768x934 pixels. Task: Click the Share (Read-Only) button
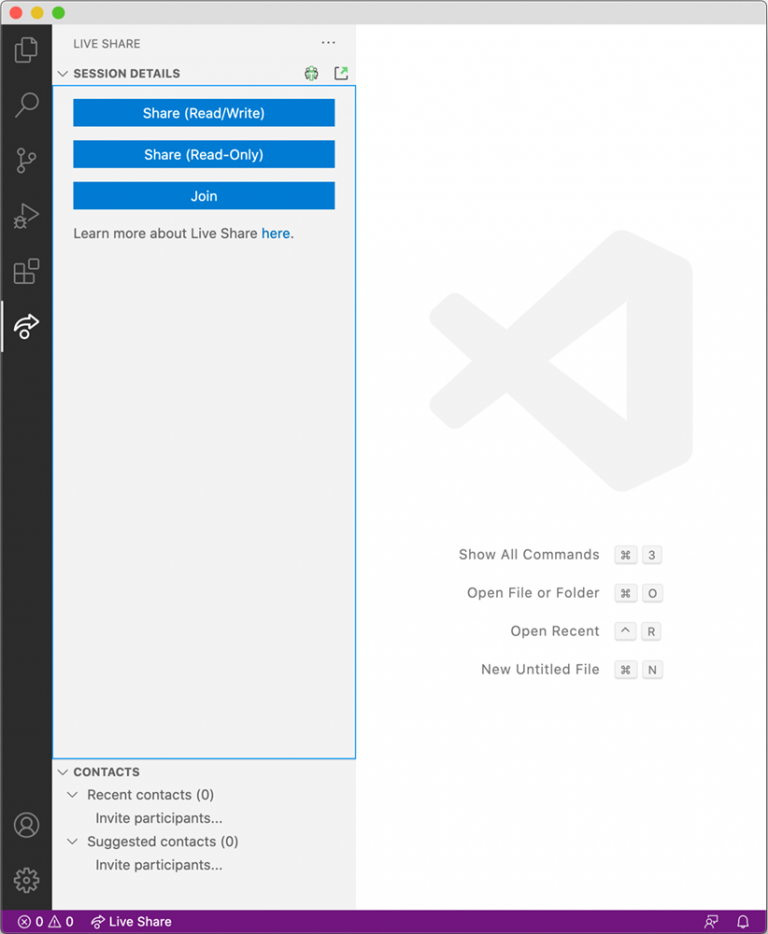click(x=204, y=154)
